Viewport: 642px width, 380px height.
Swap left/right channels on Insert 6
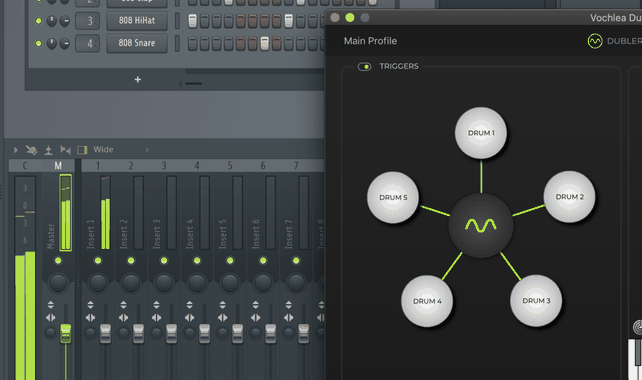[x=256, y=317]
